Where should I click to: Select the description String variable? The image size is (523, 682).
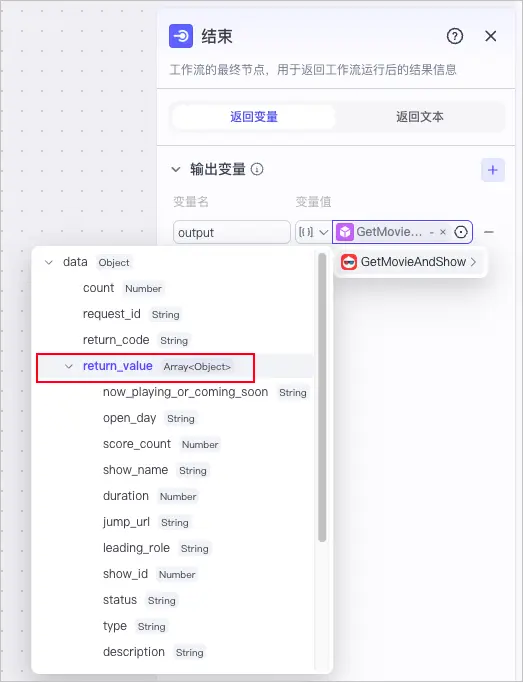(x=154, y=652)
